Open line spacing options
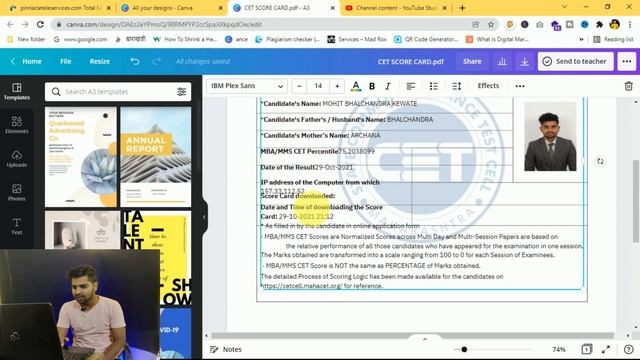Viewport: 640px width, 360px height. (457, 86)
